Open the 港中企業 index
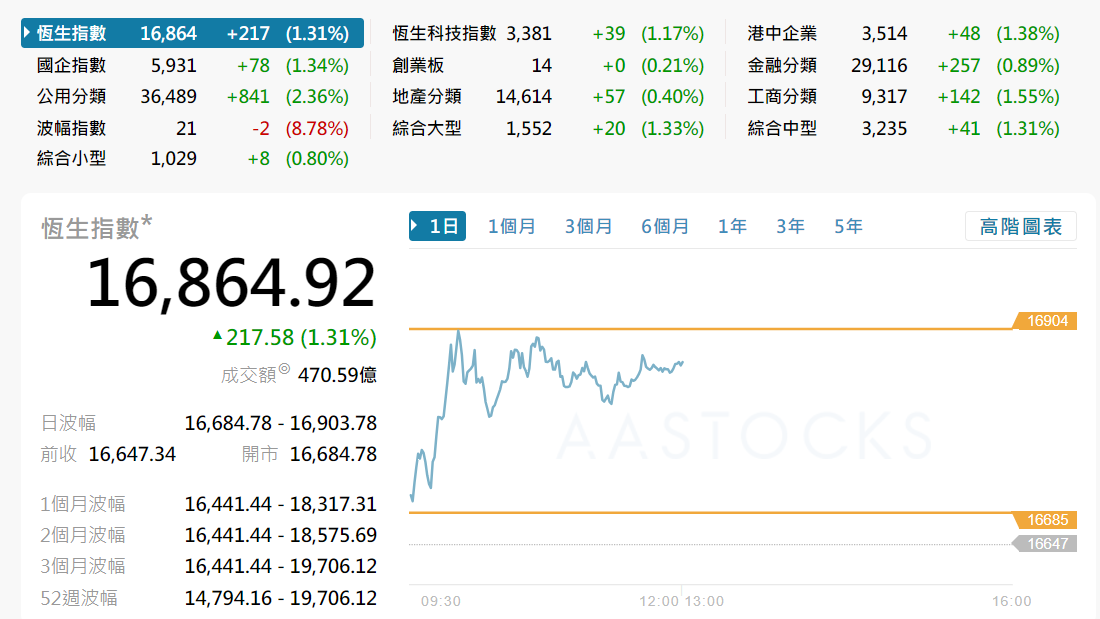This screenshot has width=1100, height=619. click(x=782, y=33)
